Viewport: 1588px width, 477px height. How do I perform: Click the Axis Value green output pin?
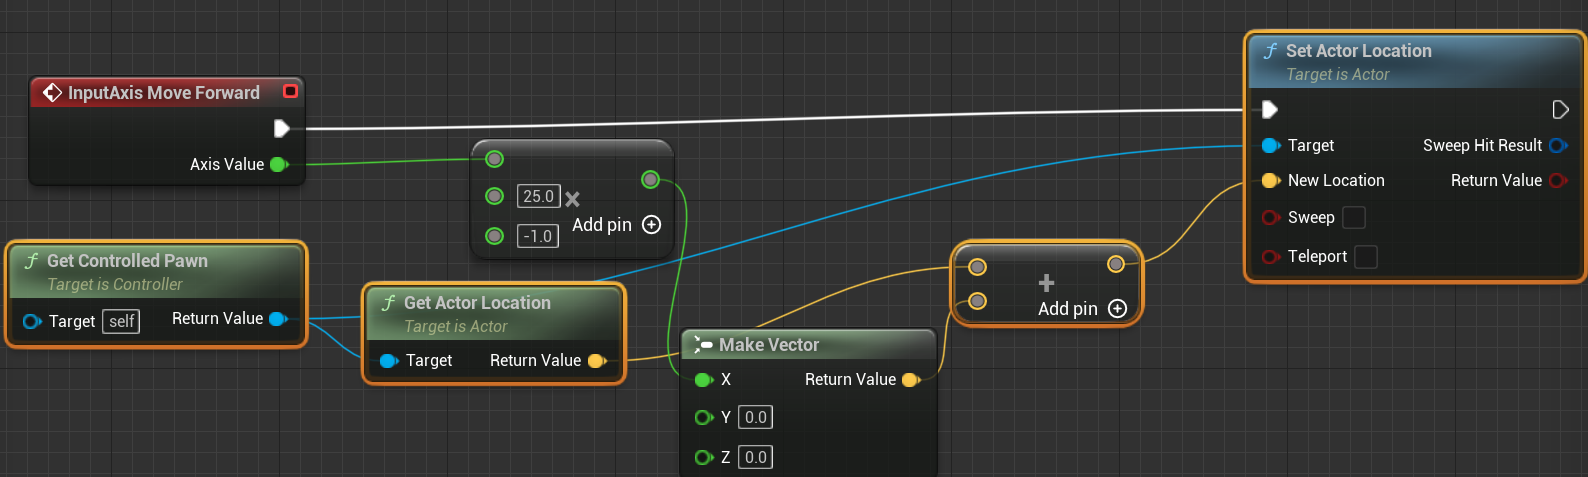(279, 164)
